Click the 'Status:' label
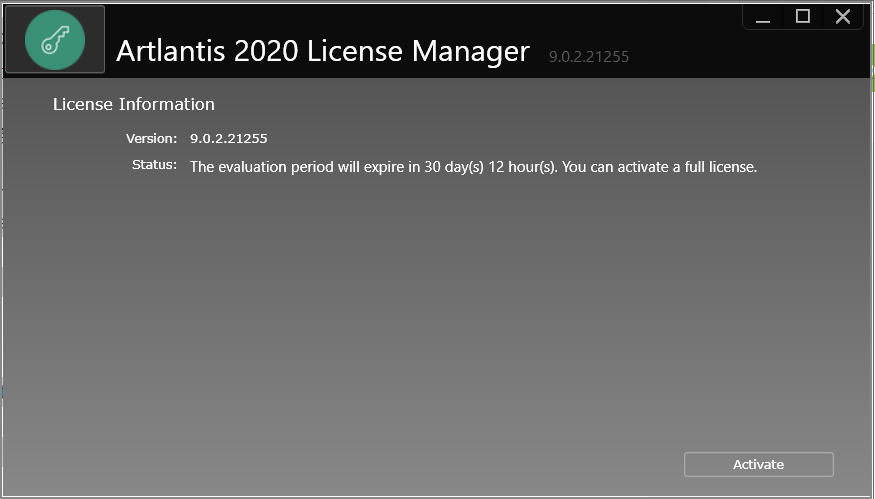875x499 pixels. coord(154,165)
